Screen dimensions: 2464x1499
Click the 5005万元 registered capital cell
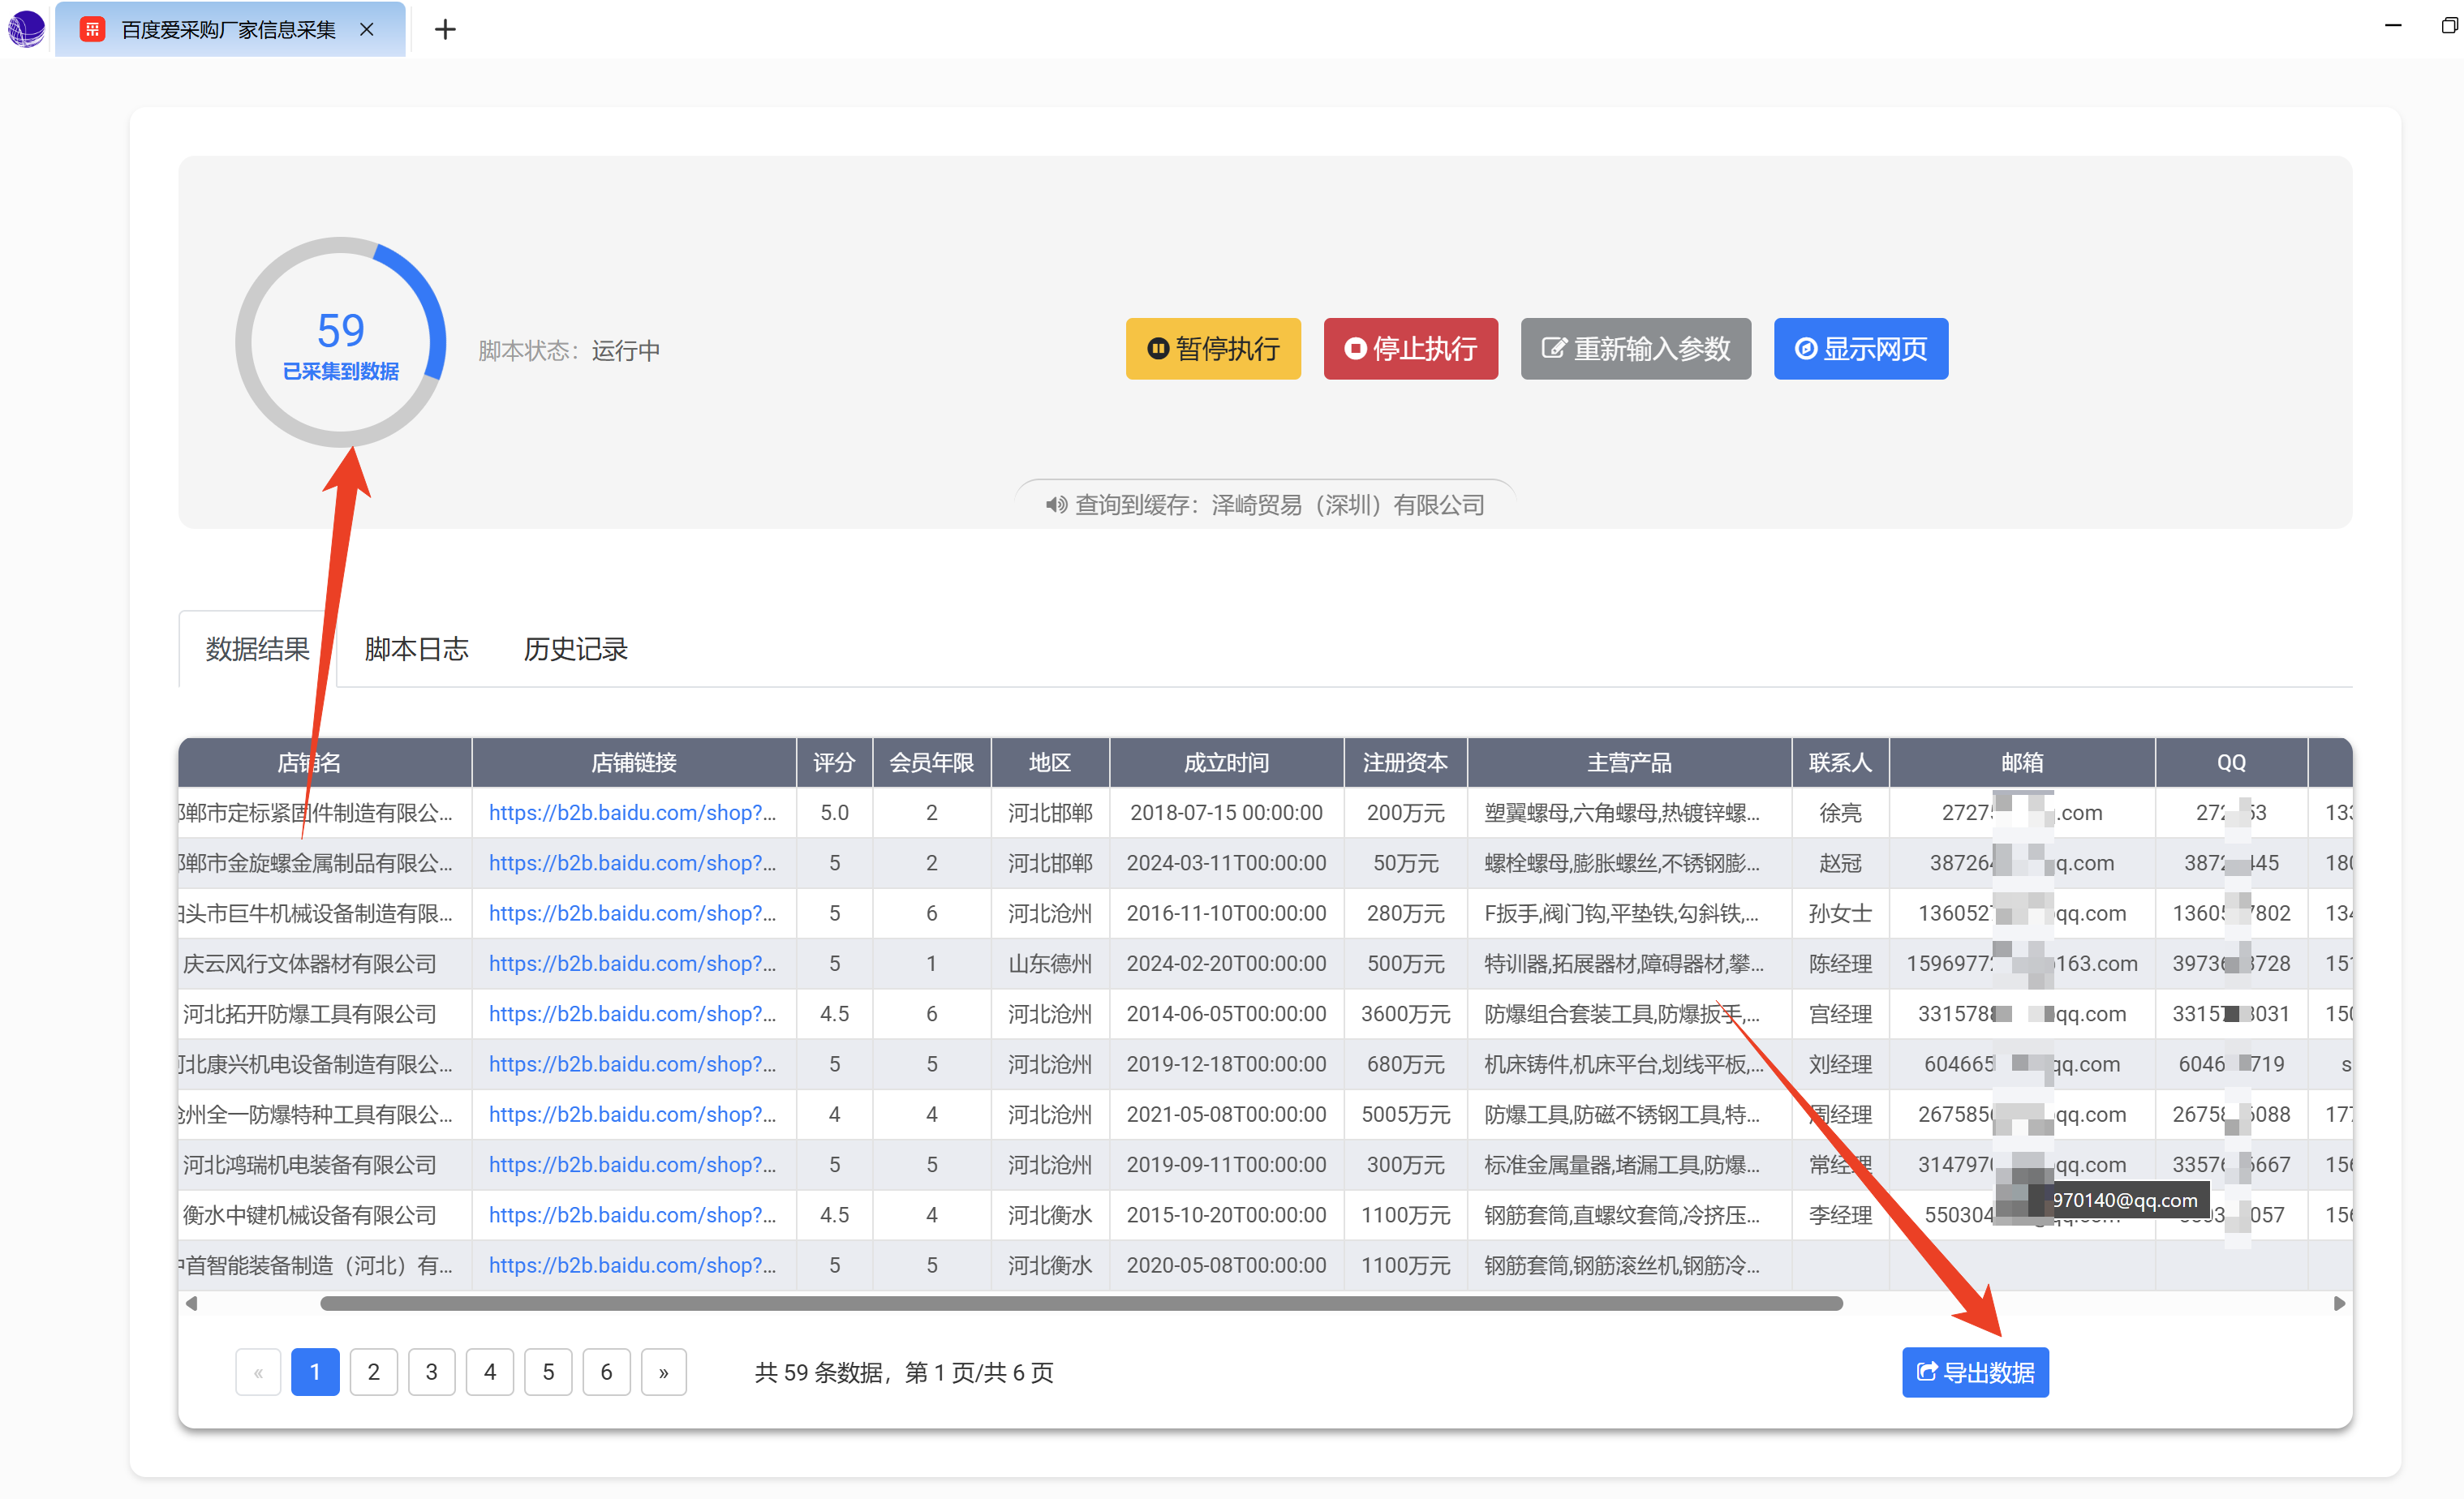coord(1405,1114)
